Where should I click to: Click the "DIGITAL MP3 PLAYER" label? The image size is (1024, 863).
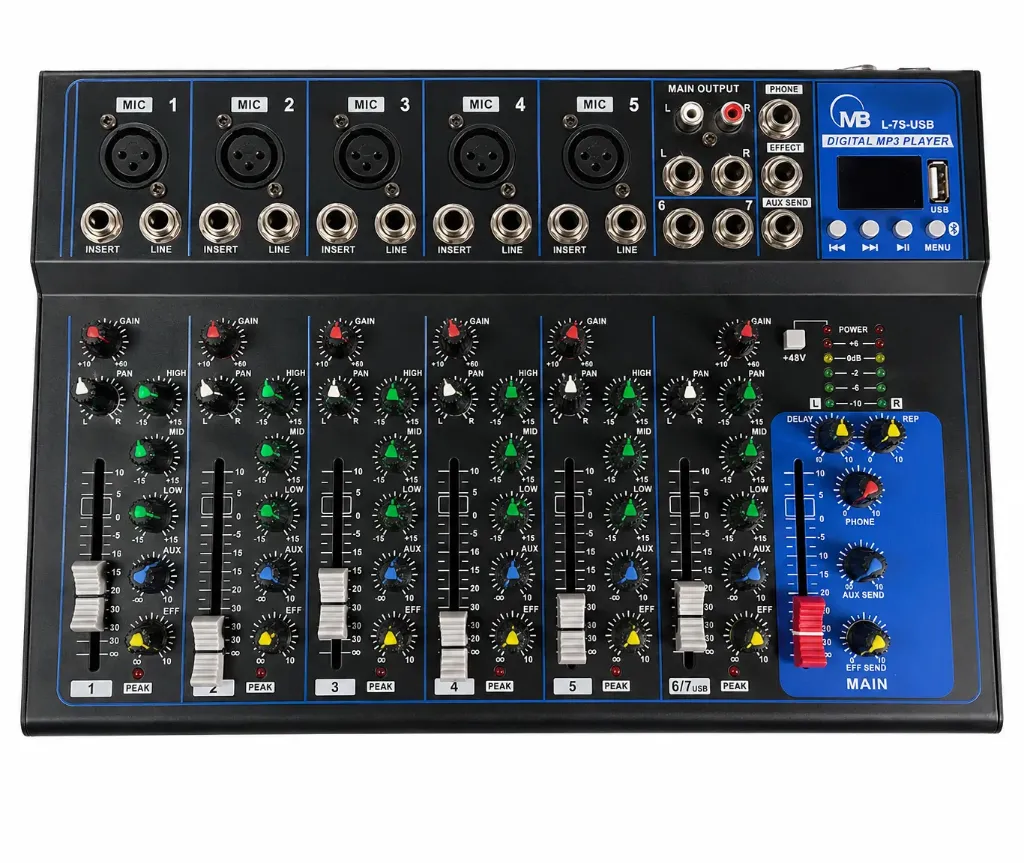888,141
